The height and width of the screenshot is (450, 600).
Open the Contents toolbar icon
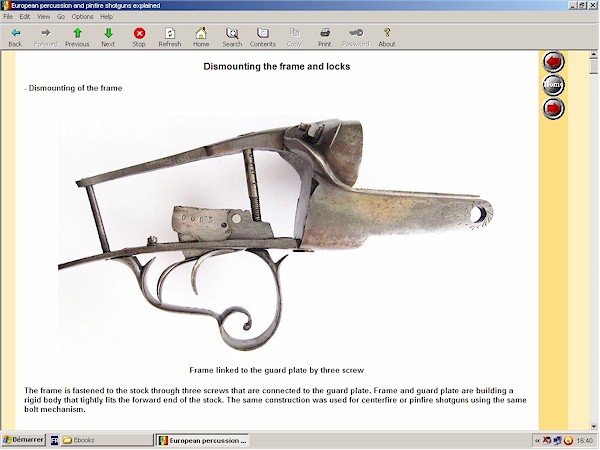(x=263, y=37)
